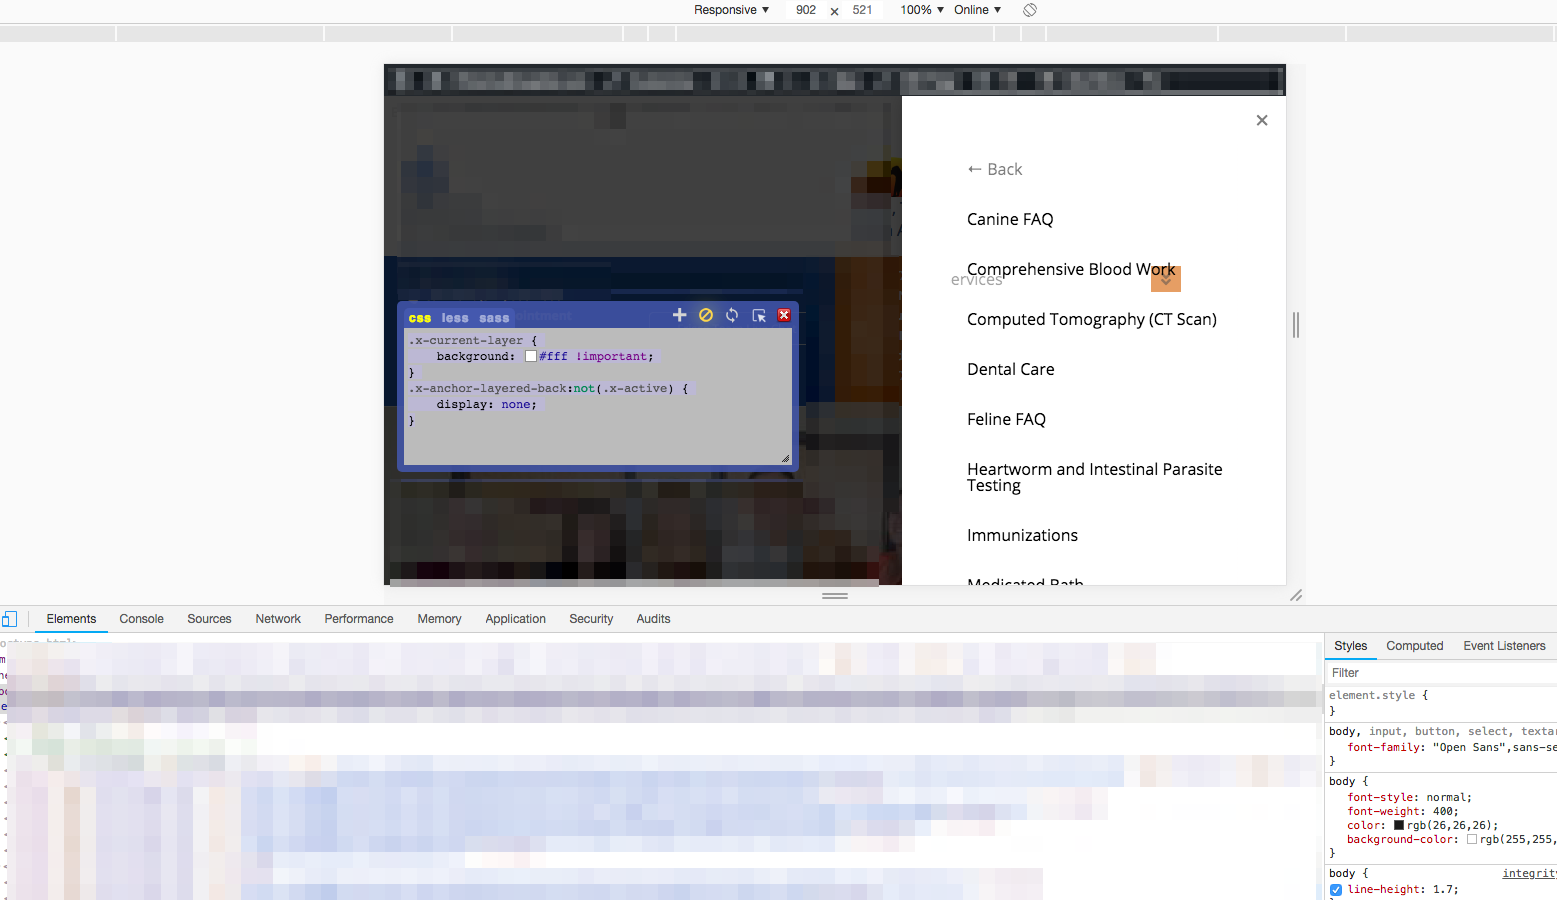
Task: Open Computed Tomography (CT Scan) item
Action: (x=1092, y=319)
